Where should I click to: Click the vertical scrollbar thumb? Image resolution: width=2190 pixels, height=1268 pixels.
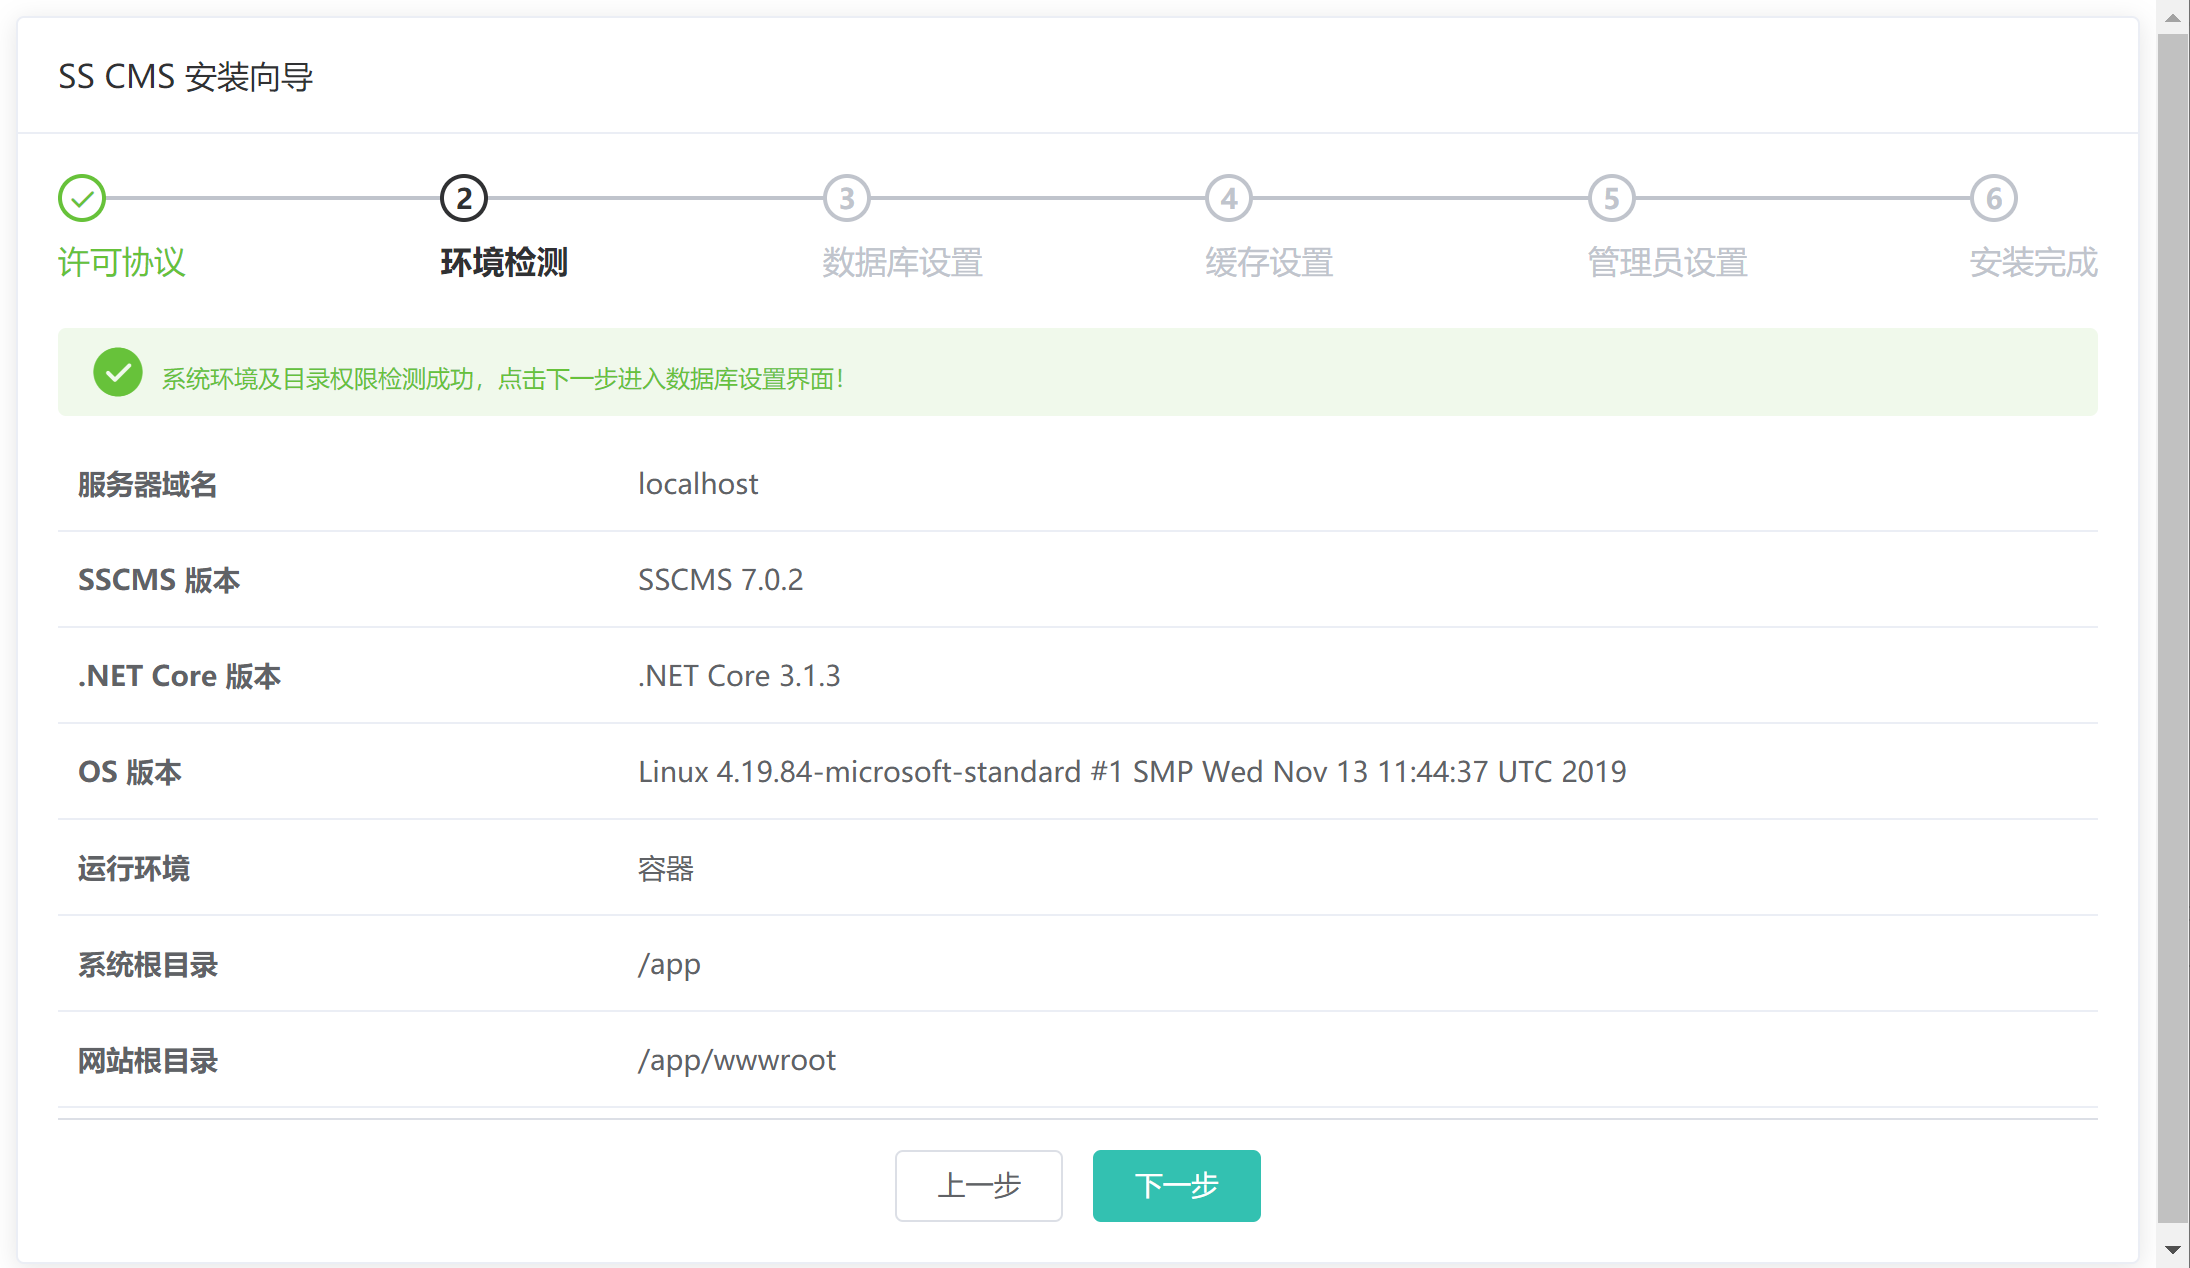click(2172, 628)
